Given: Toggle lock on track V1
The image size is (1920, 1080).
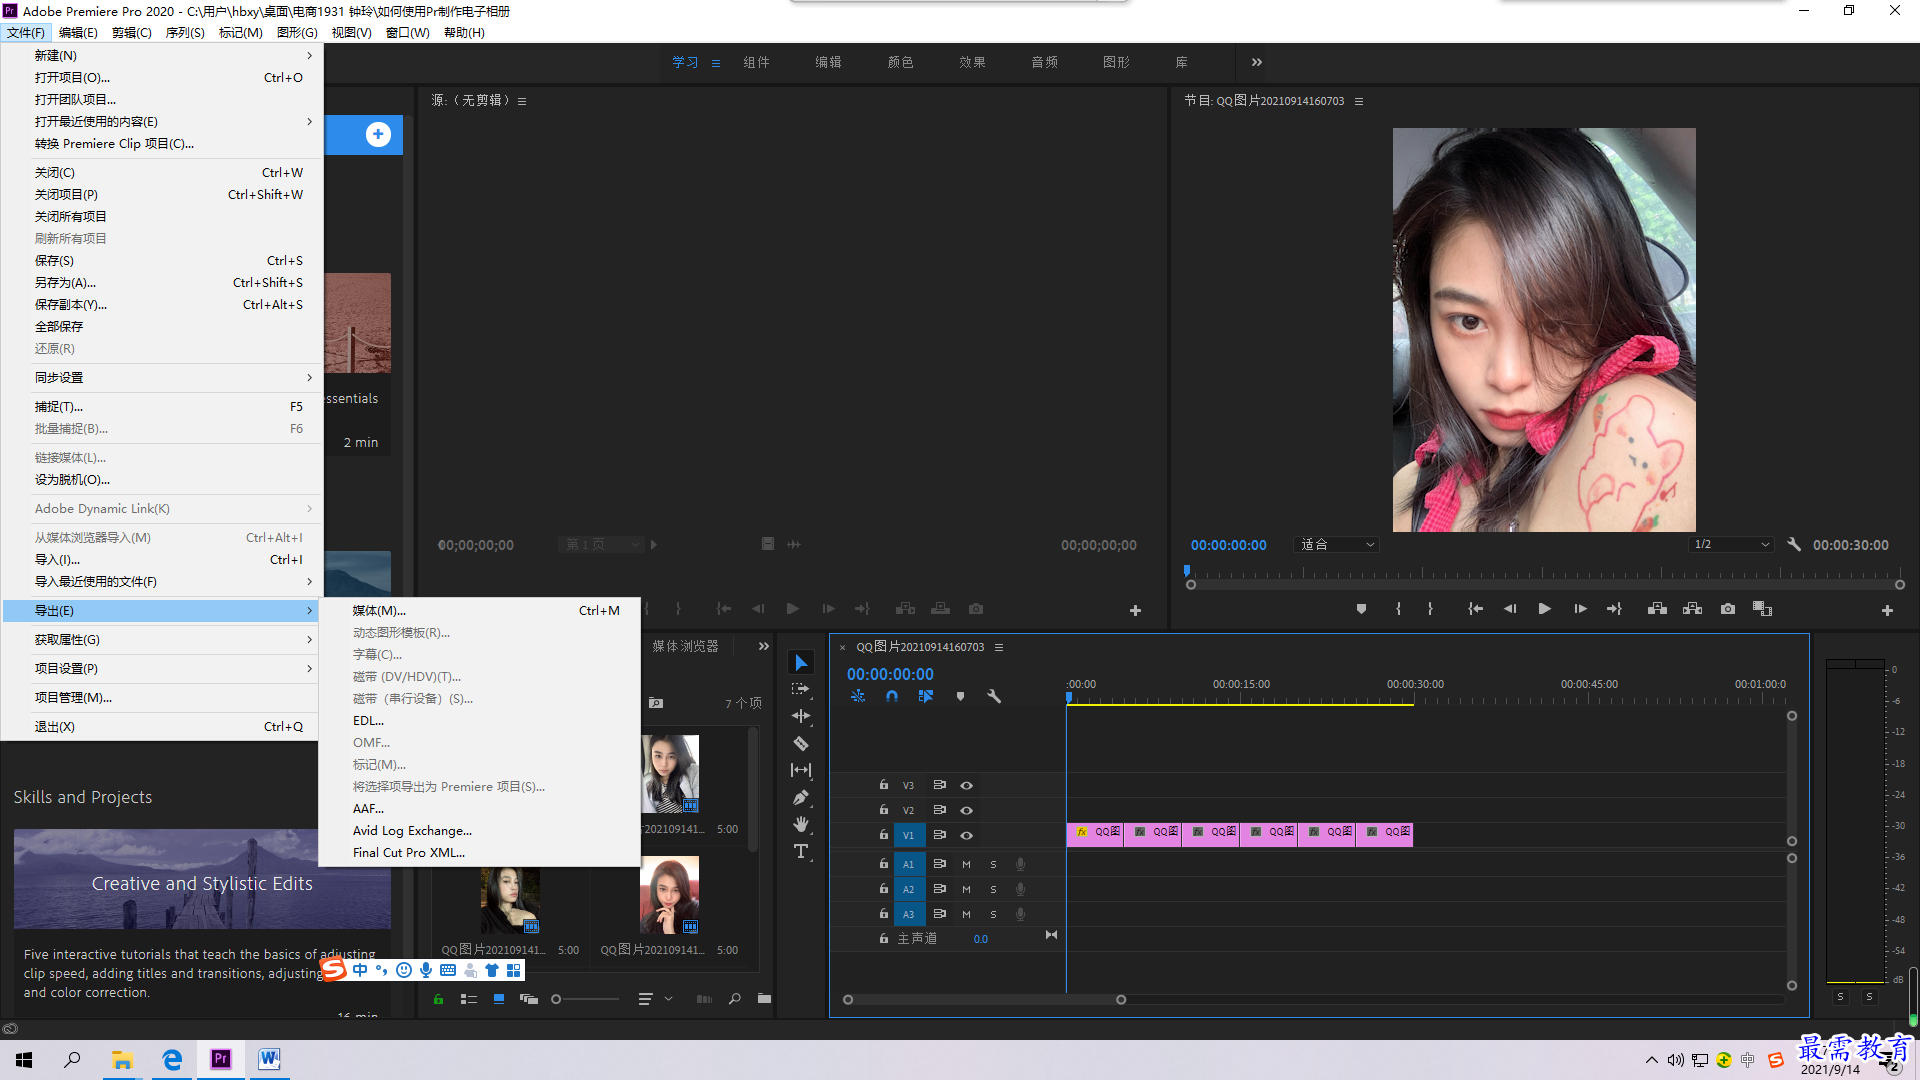Looking at the screenshot, I should (884, 834).
